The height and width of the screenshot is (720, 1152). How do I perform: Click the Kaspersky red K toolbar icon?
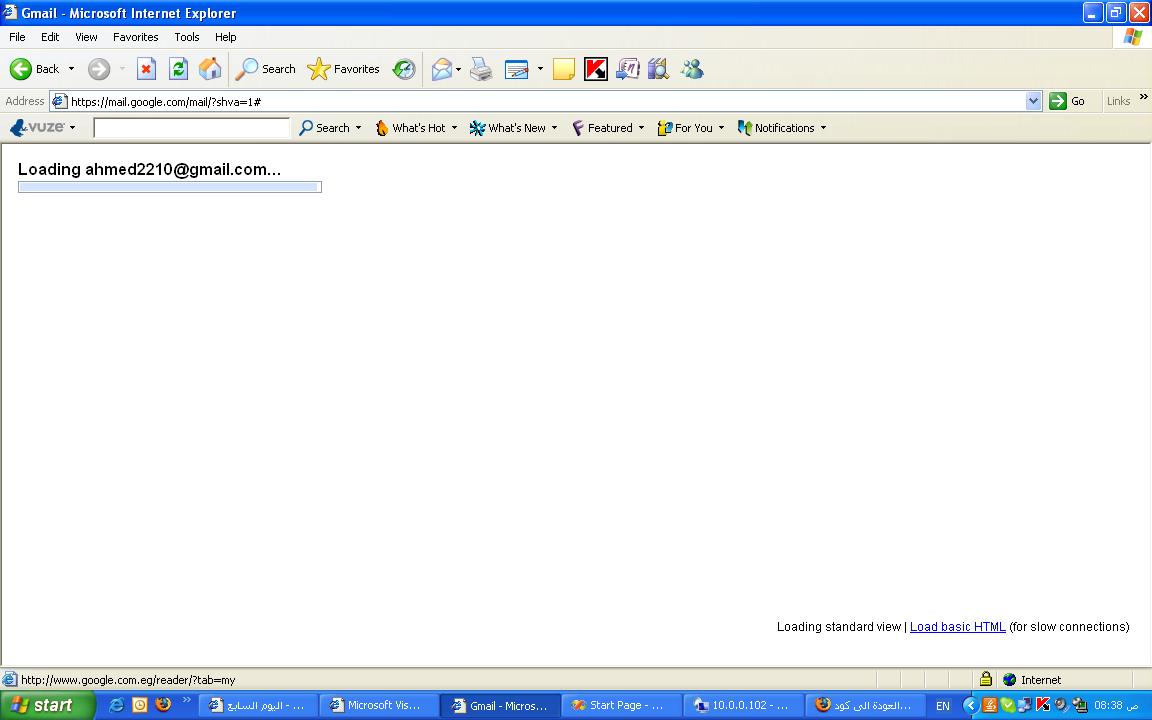(x=596, y=69)
